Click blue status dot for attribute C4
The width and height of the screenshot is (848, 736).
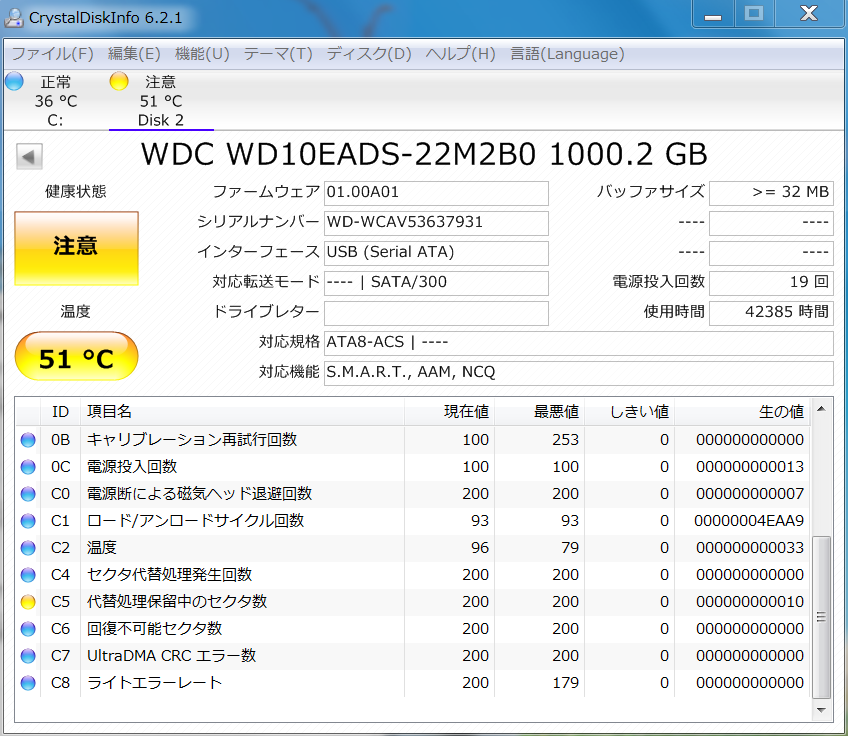(28, 575)
